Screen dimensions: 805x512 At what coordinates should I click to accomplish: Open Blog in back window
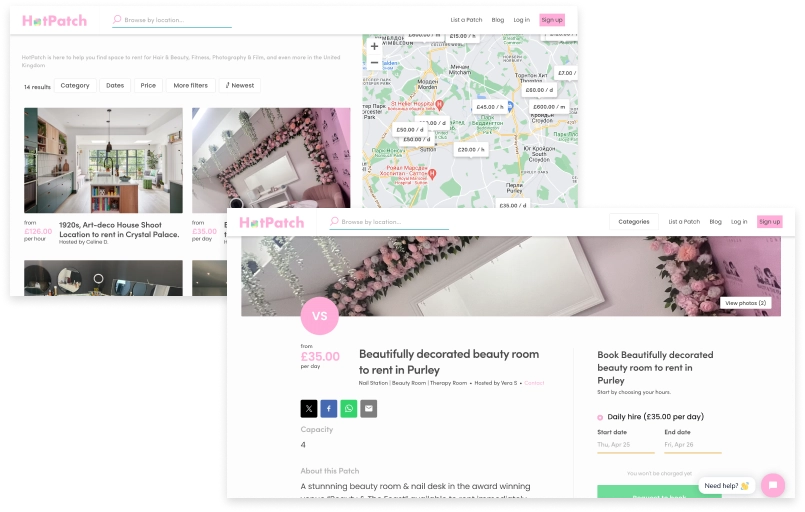click(x=497, y=20)
